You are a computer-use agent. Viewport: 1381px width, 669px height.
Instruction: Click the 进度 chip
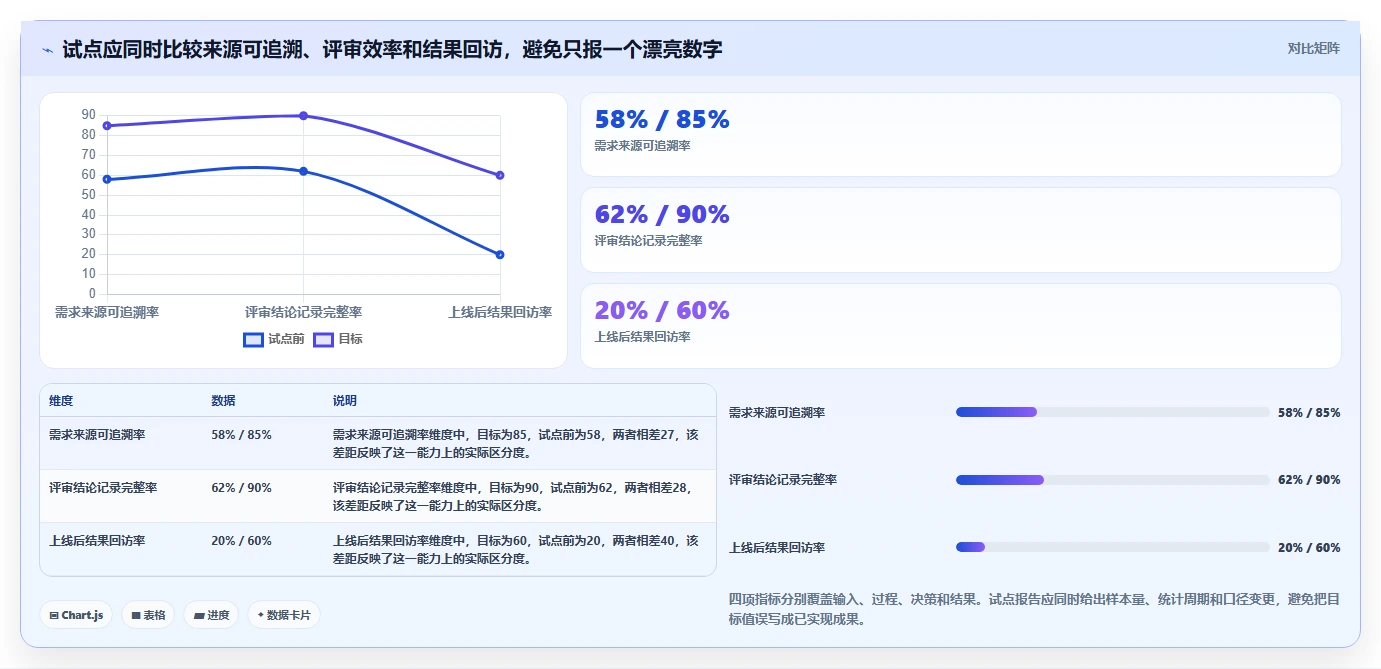pos(211,615)
